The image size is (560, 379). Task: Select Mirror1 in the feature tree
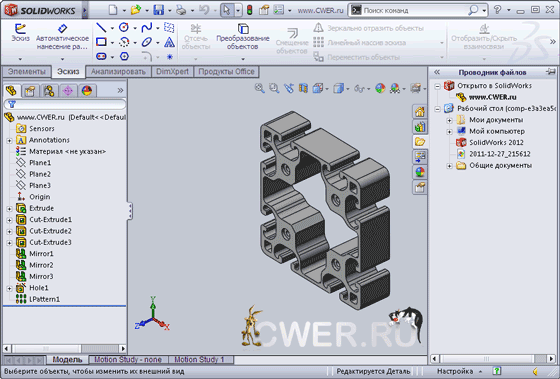click(41, 254)
